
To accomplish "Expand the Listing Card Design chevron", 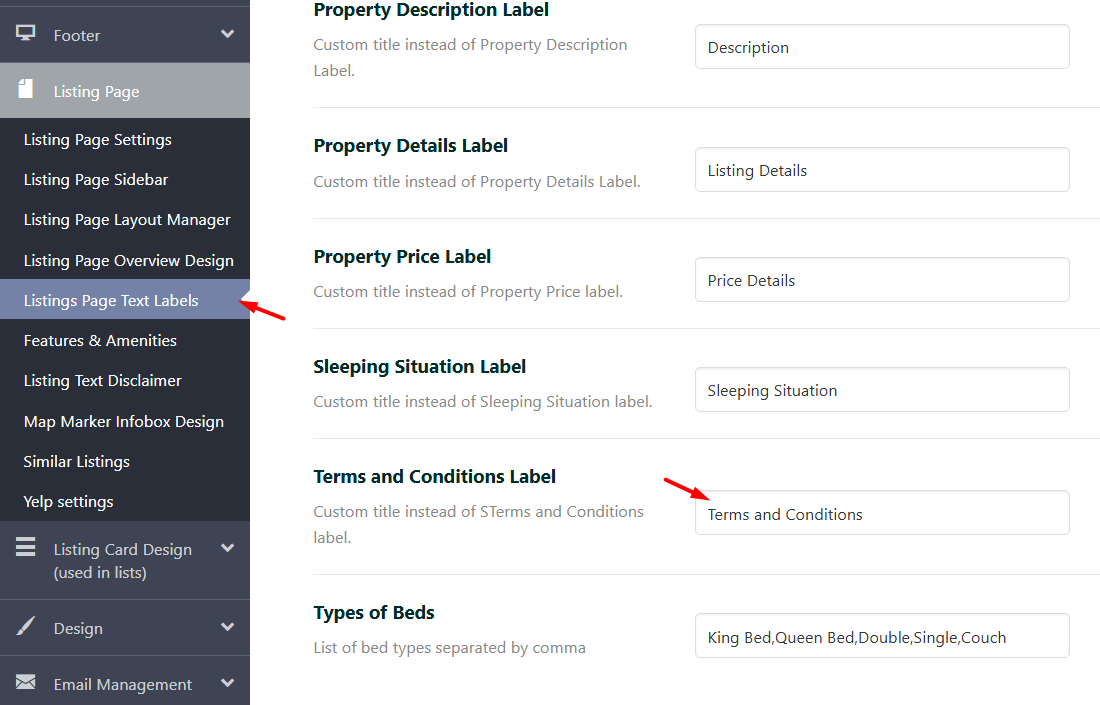I will click(227, 548).
